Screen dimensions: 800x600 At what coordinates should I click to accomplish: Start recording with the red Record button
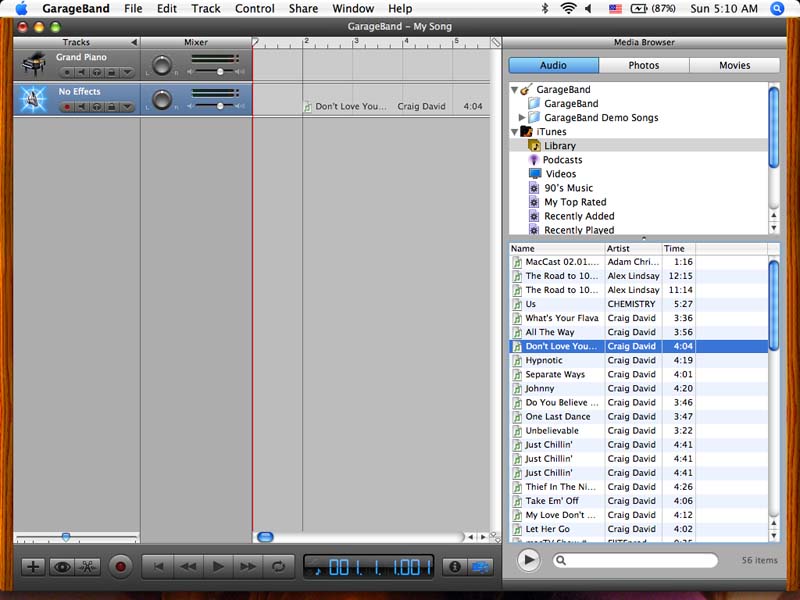pyautogui.click(x=120, y=567)
